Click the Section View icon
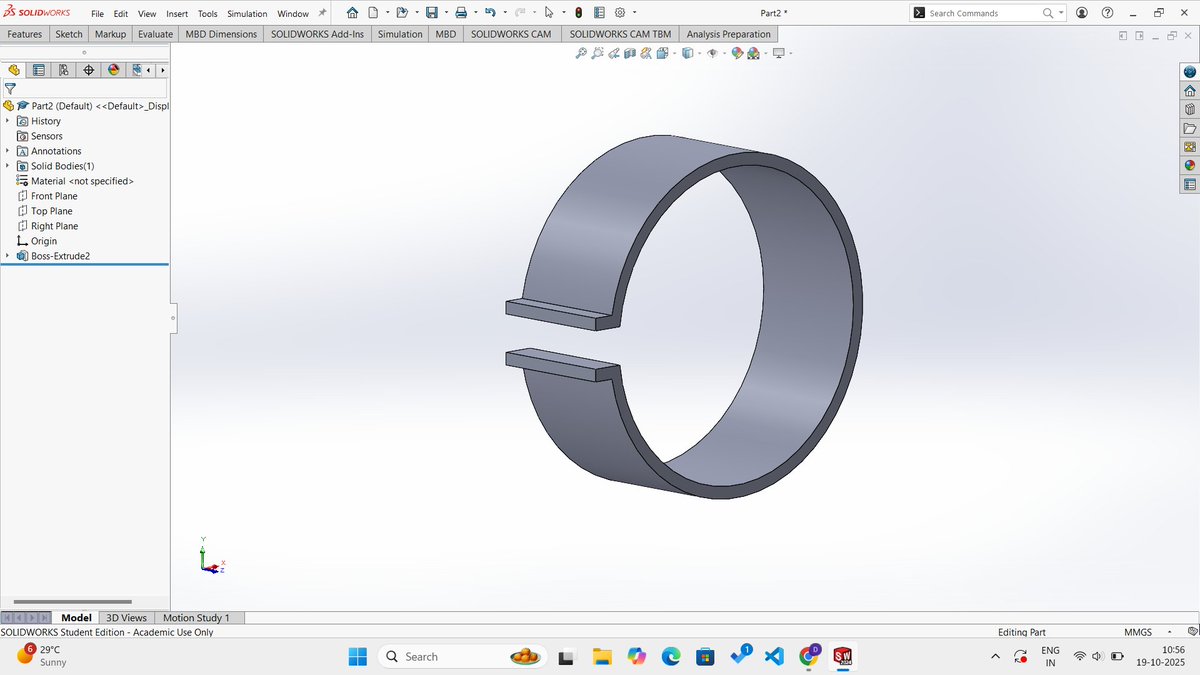 pos(630,53)
